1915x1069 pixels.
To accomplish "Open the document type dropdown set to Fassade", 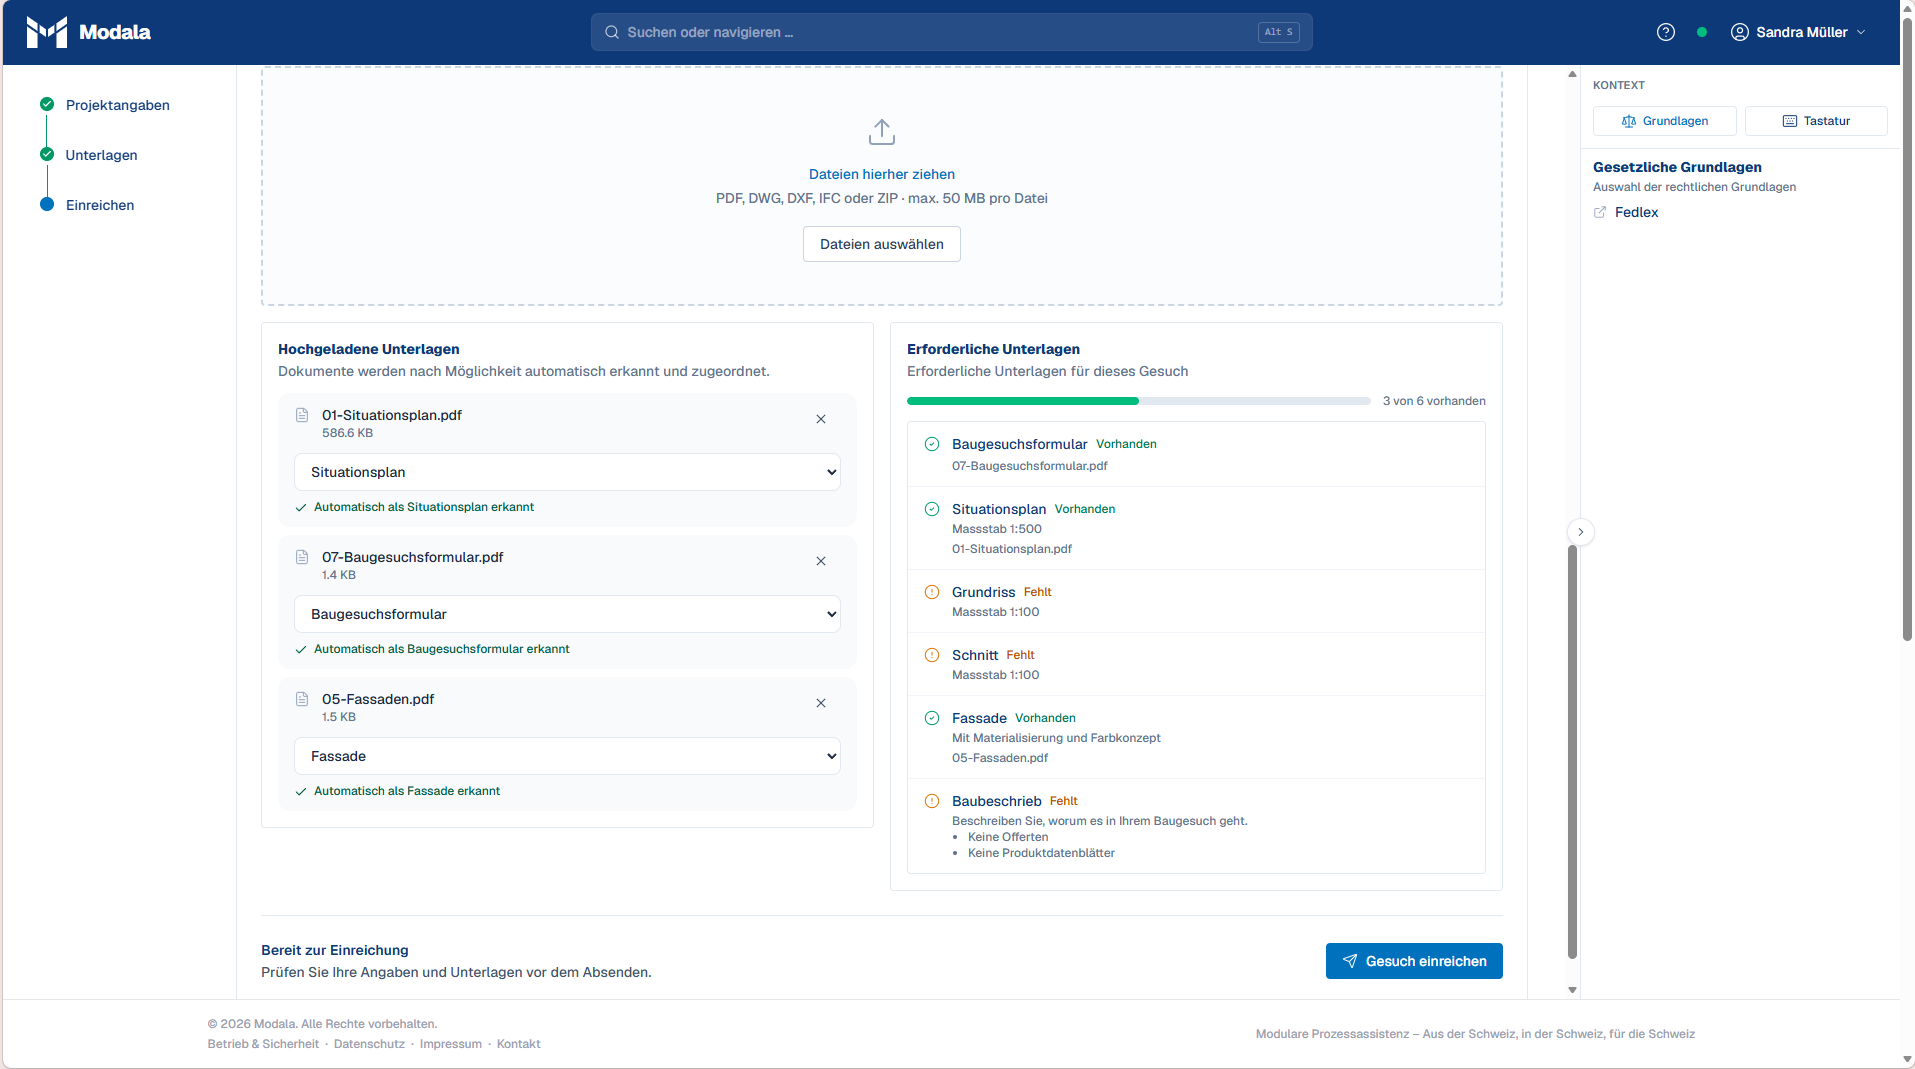I will (567, 756).
